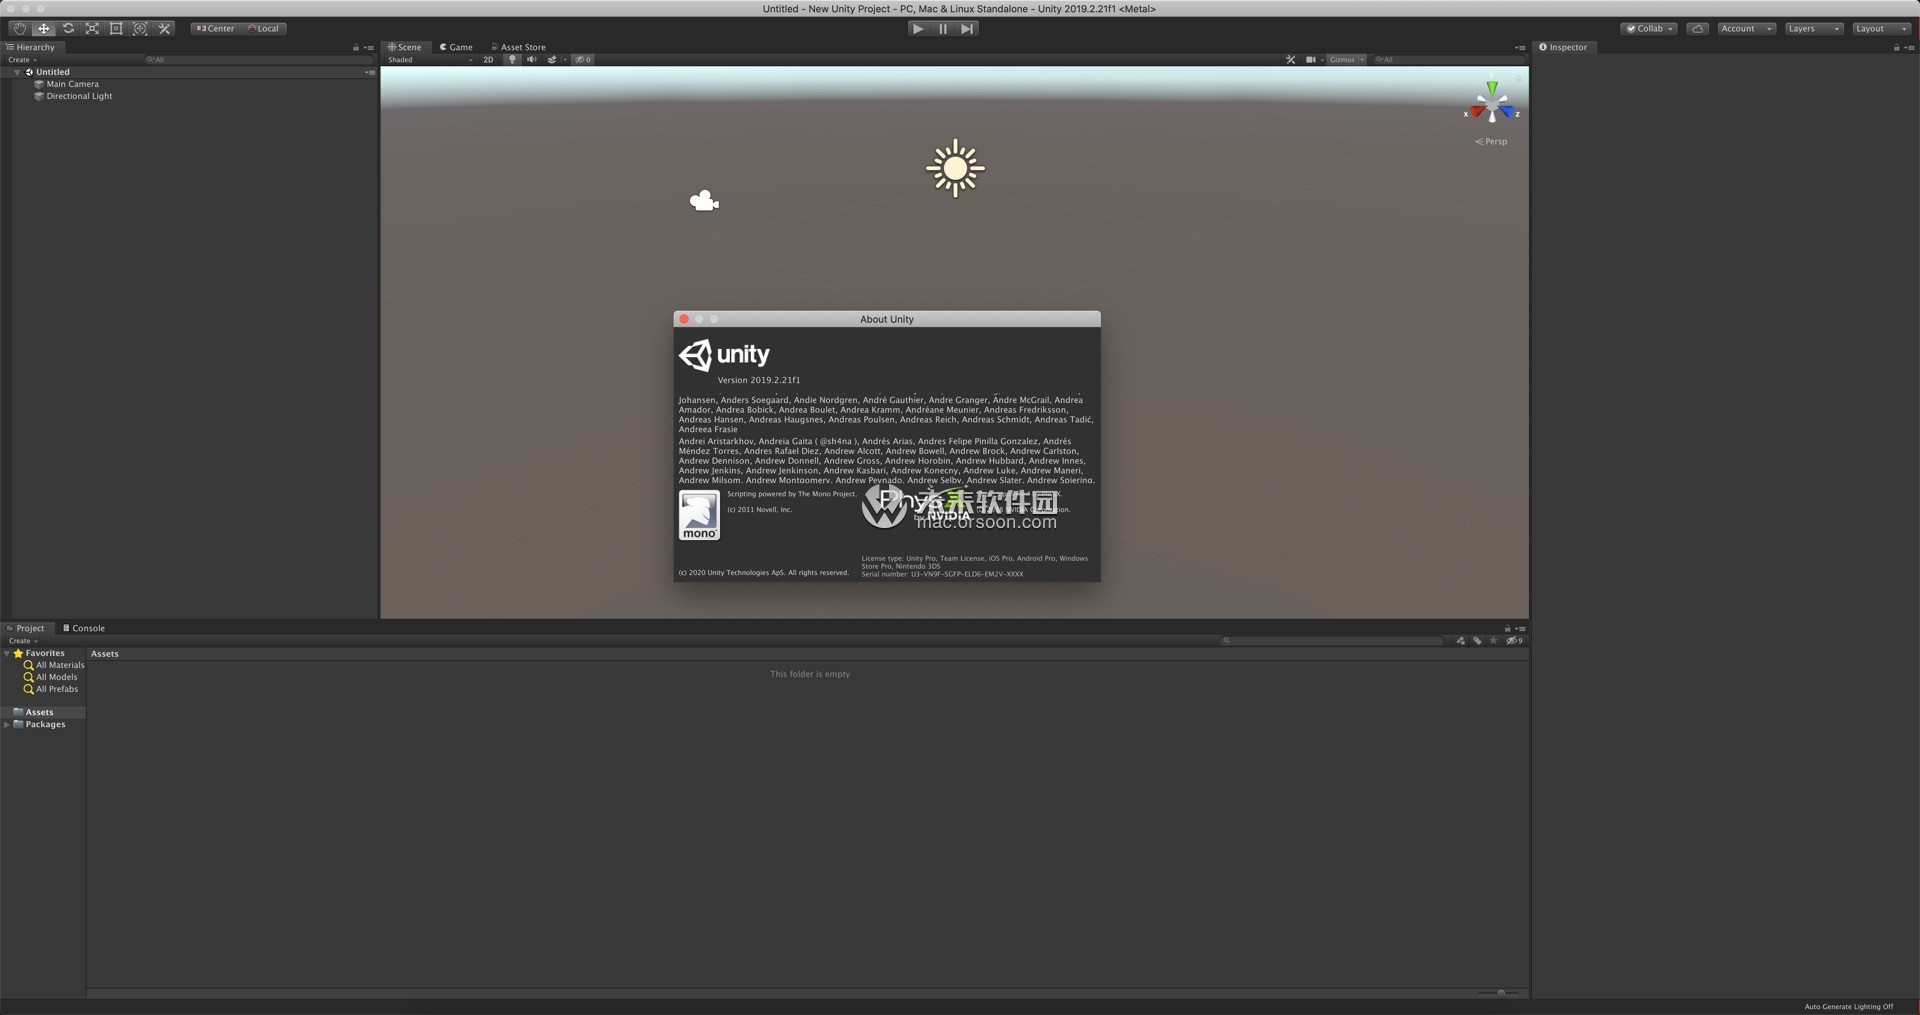Screen dimensions: 1920x1015
Task: Click the favorite star icon in Project panel
Action: coord(1494,641)
